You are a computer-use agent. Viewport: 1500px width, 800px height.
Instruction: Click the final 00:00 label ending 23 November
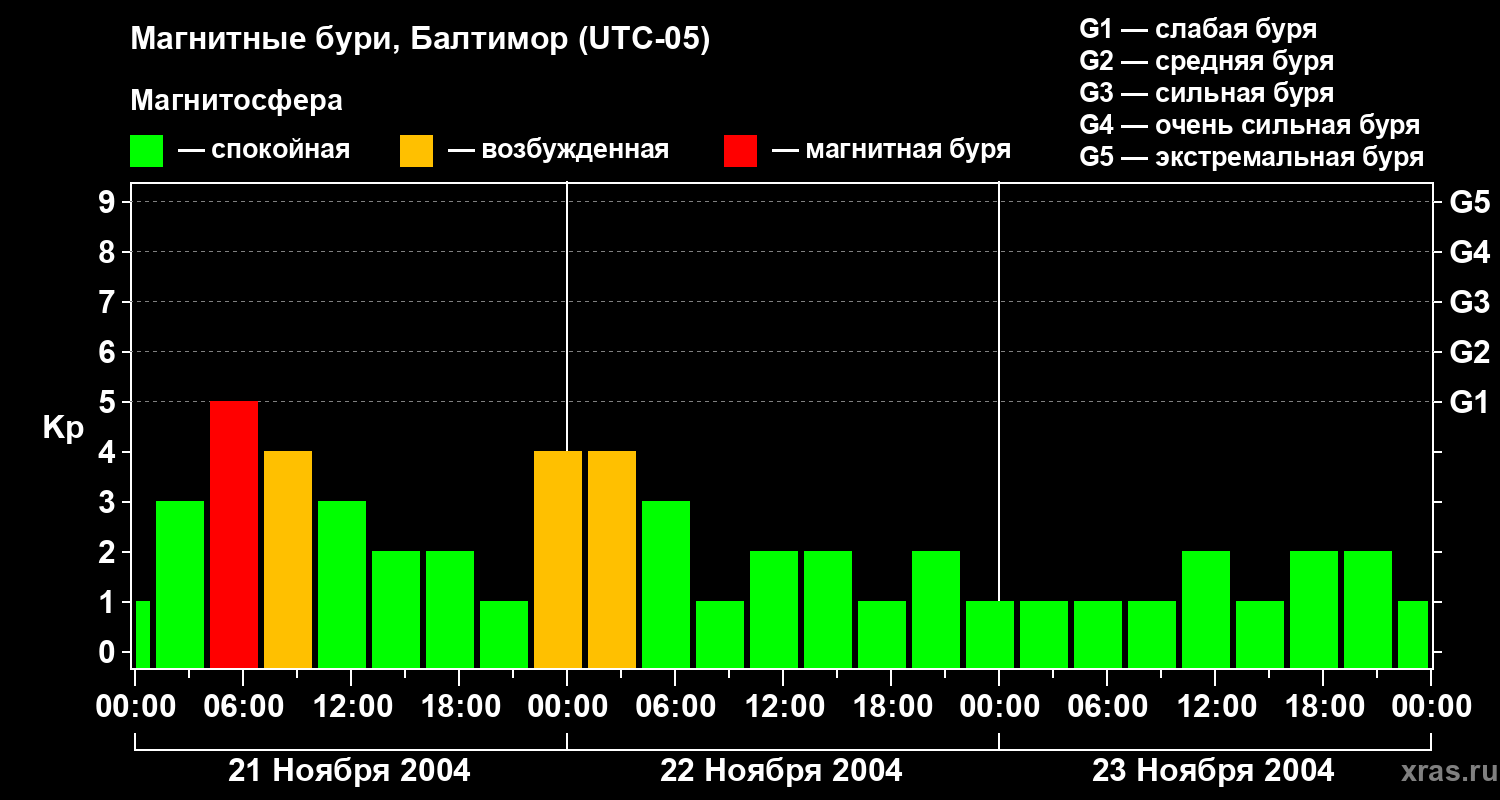tap(1431, 707)
